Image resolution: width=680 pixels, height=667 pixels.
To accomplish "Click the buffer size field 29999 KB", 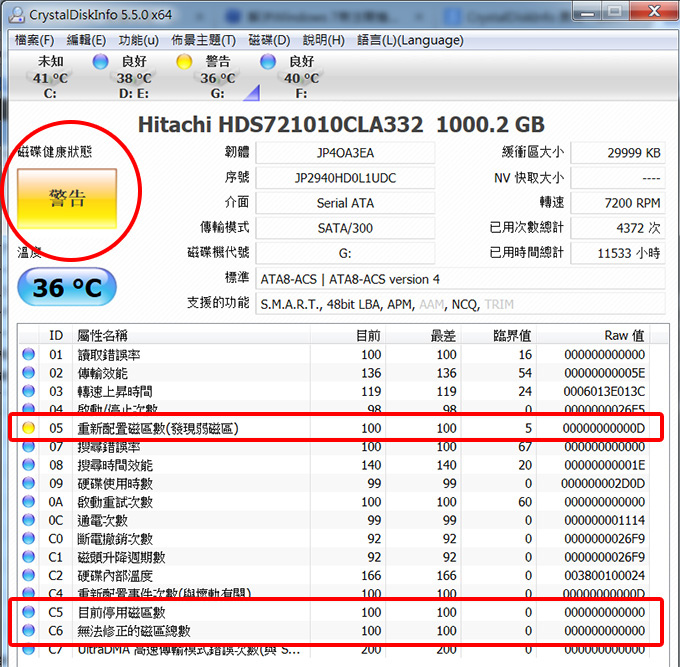I will point(618,153).
